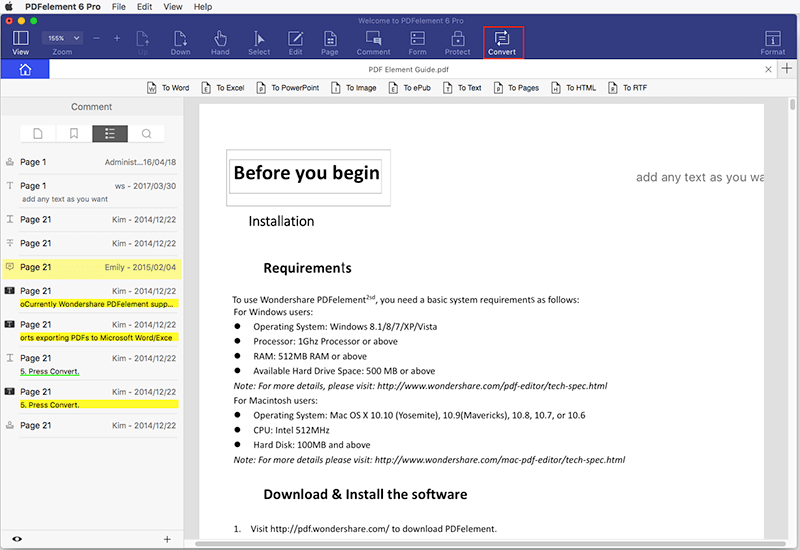Switch to comments list sidebar tab
The width and height of the screenshot is (800, 550).
point(110,134)
